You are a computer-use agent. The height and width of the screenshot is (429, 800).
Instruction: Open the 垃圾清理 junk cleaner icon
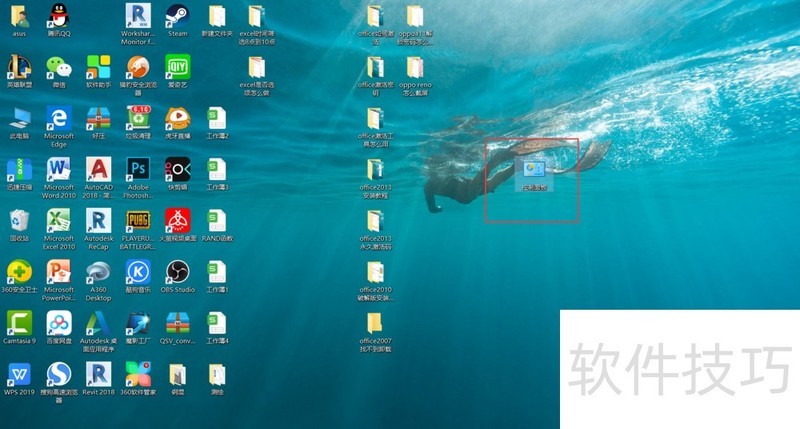click(x=138, y=118)
